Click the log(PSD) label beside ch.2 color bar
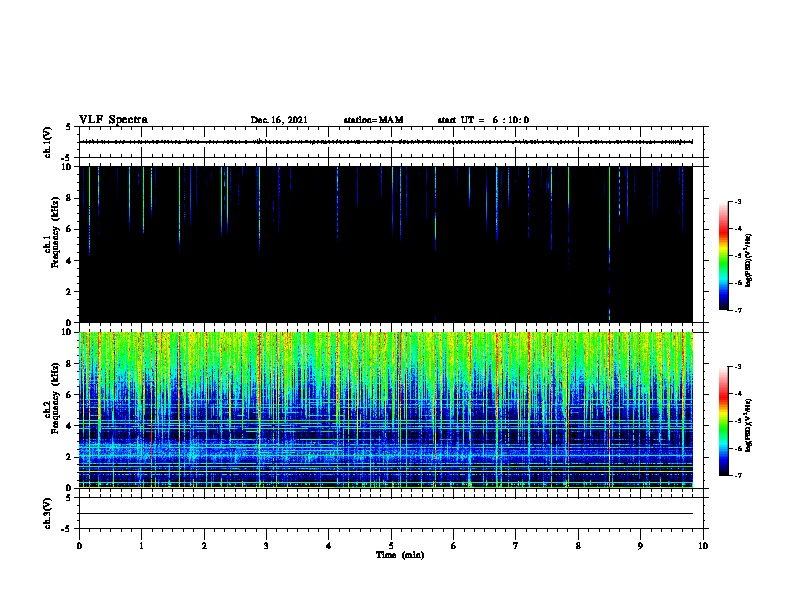The width and height of the screenshot is (792, 612). (x=749, y=426)
